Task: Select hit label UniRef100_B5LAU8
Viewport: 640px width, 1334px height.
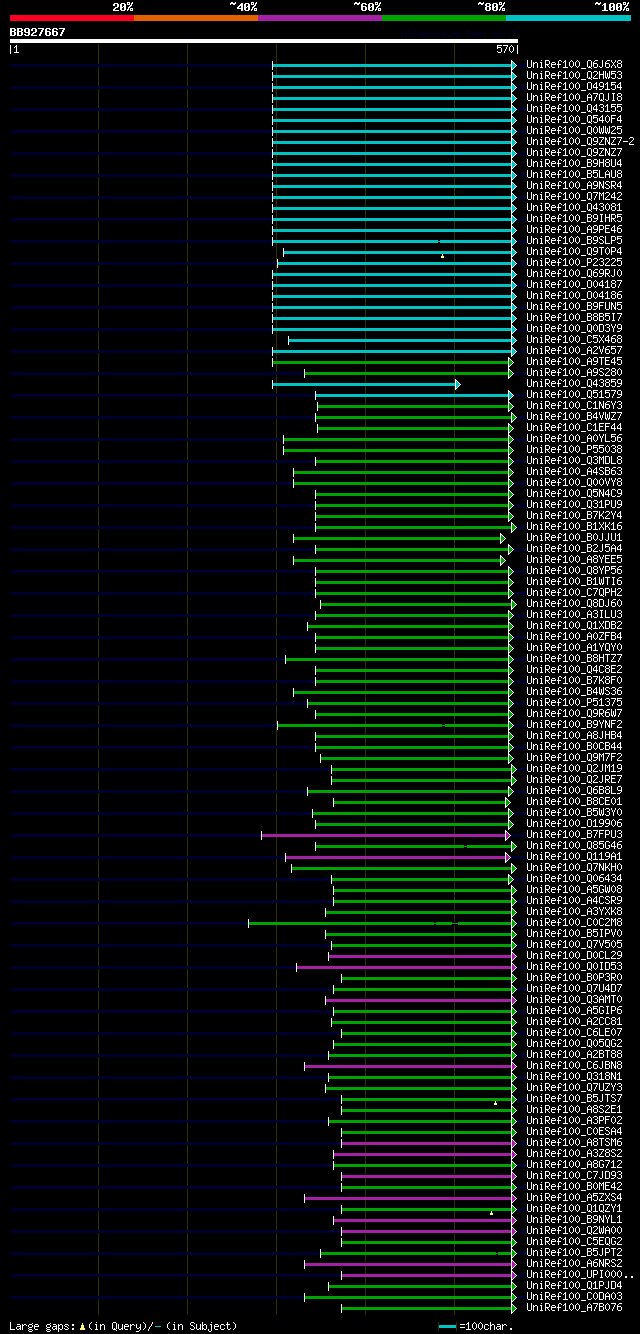Action: pyautogui.click(x=574, y=174)
